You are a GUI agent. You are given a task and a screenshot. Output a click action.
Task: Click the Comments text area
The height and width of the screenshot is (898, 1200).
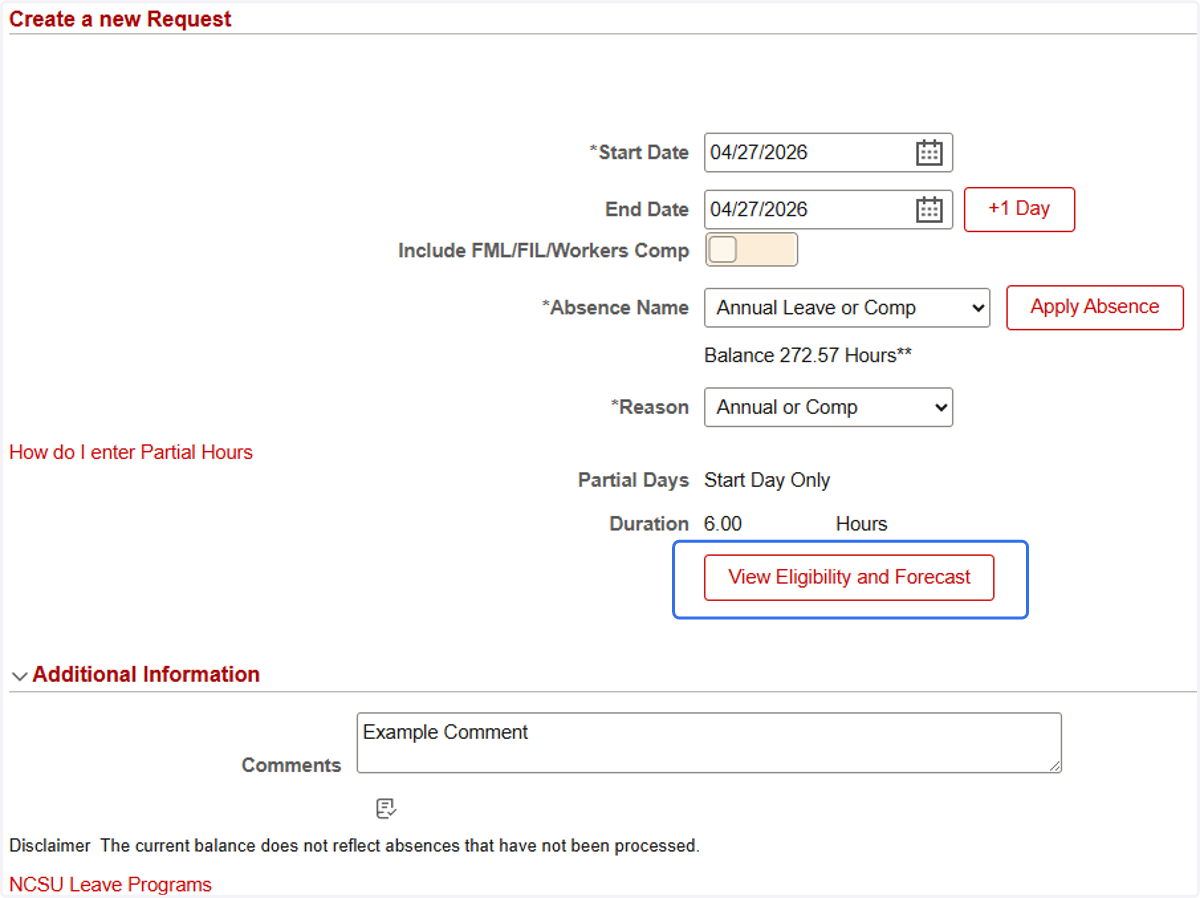709,743
